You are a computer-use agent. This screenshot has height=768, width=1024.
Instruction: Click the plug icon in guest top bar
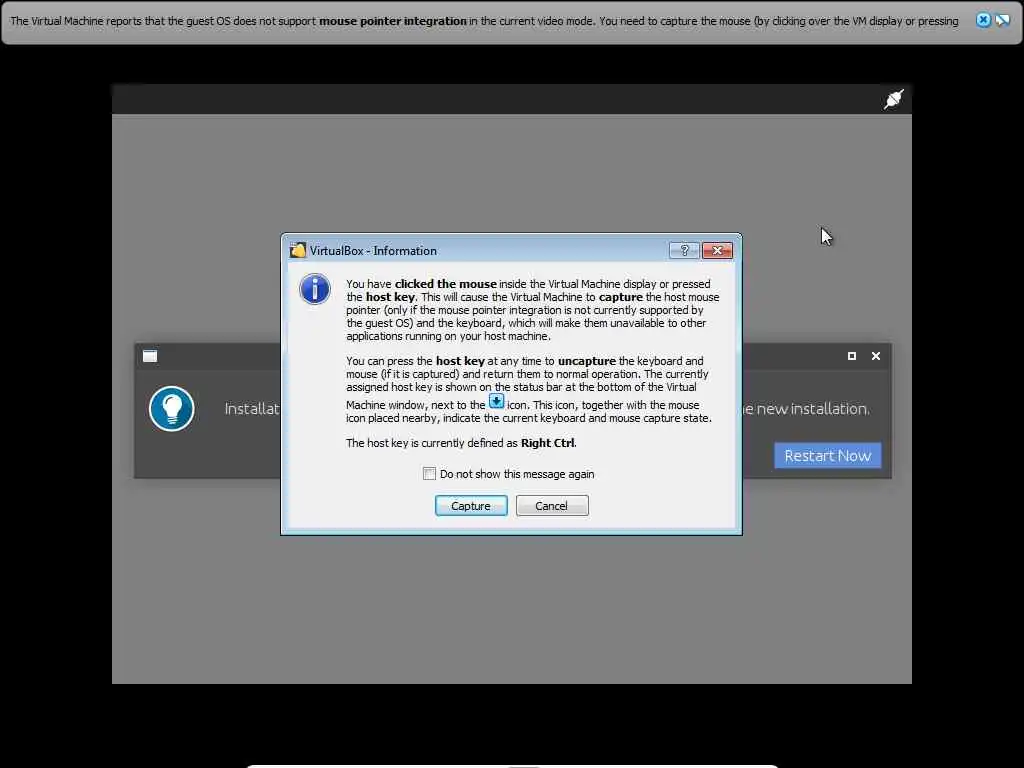coord(893,99)
